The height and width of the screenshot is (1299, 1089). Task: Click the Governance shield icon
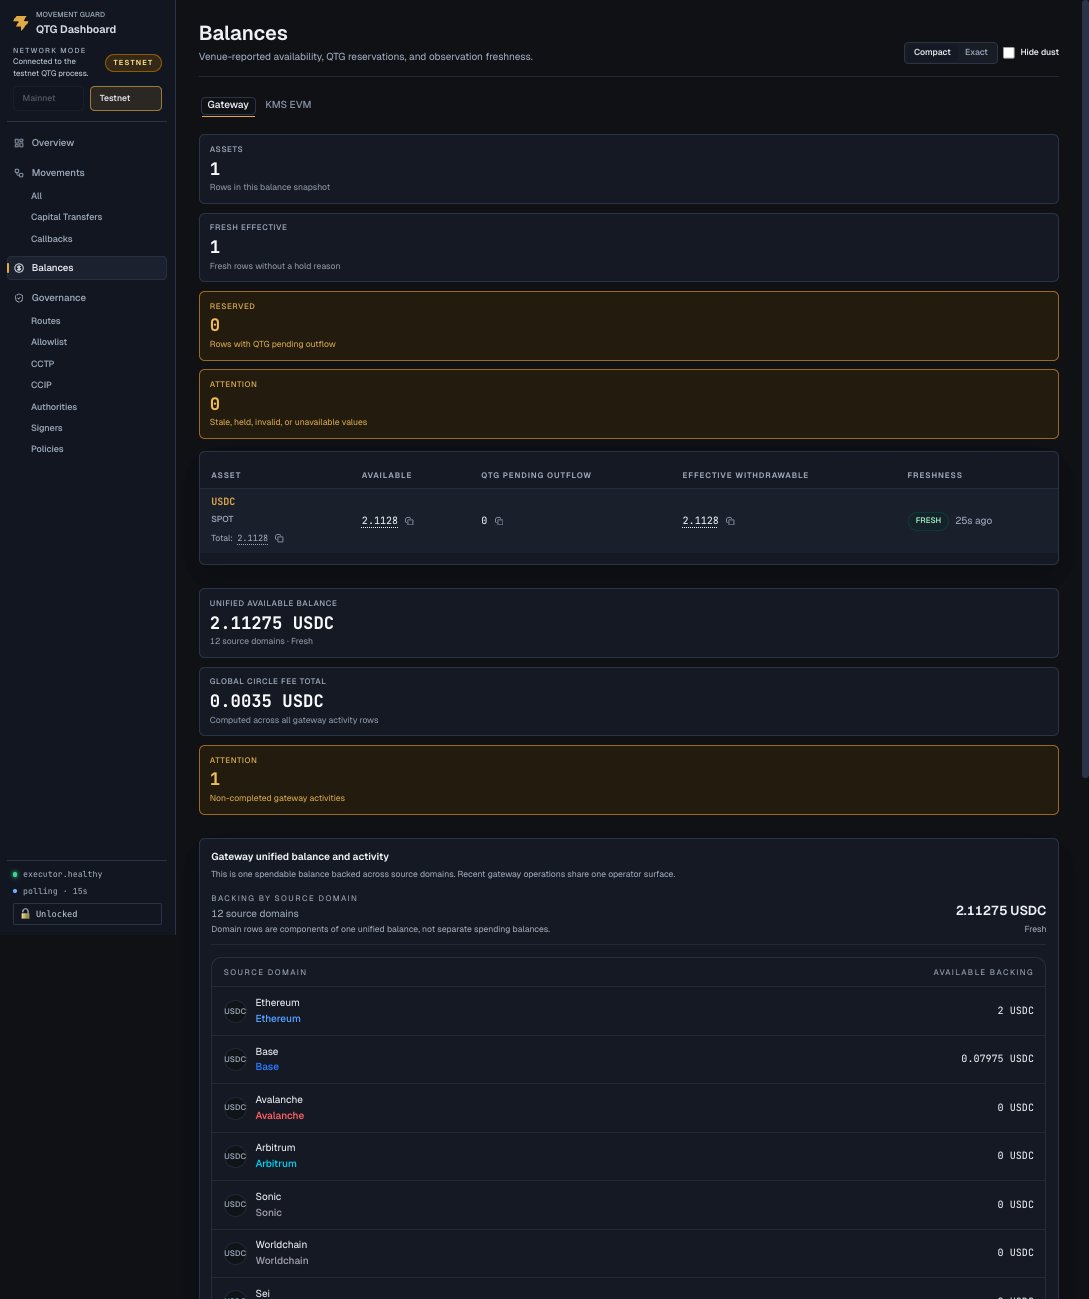19,298
